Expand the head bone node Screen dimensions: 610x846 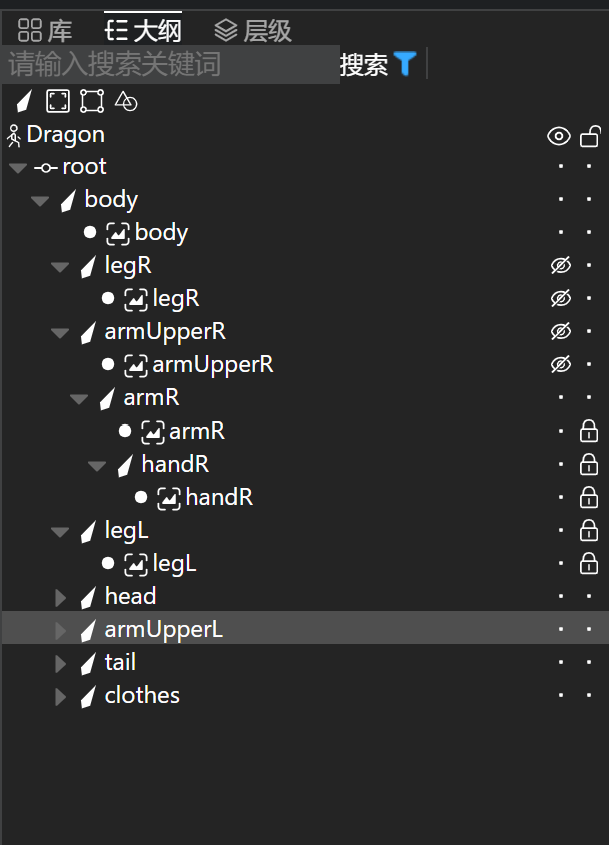point(60,598)
